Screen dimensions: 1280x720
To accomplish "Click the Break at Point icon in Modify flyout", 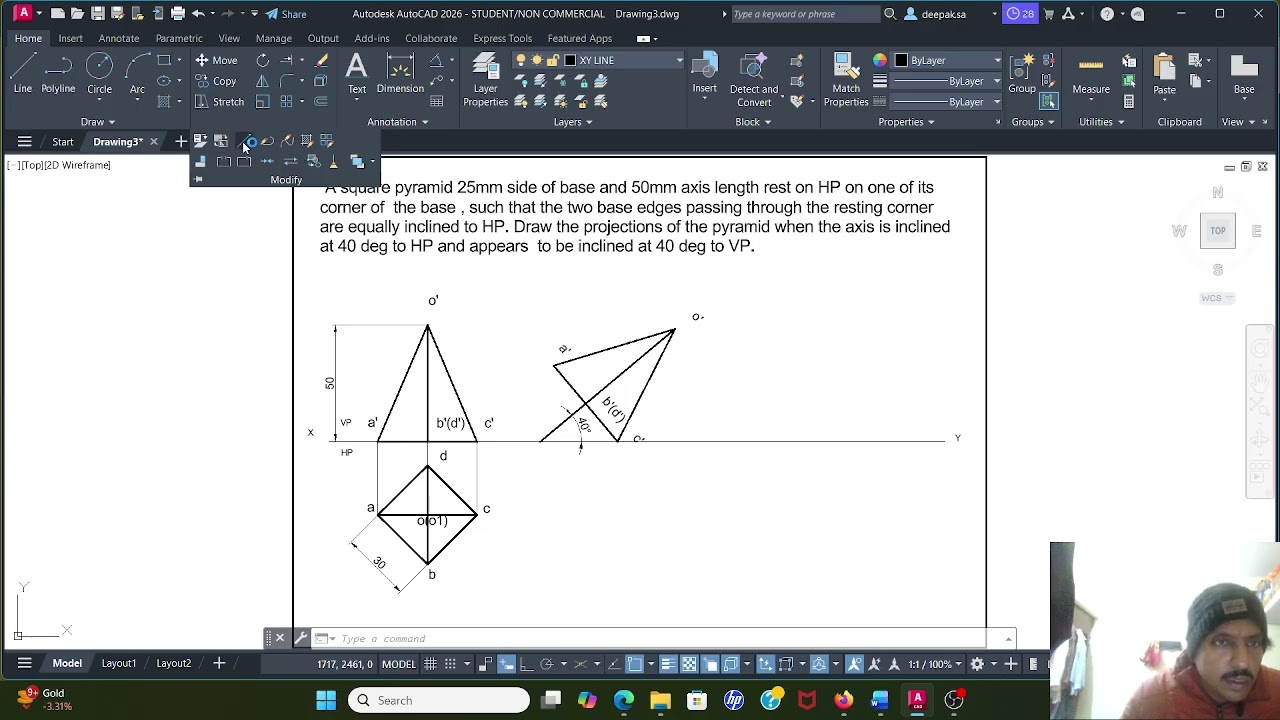I will pyautogui.click(x=244, y=162).
